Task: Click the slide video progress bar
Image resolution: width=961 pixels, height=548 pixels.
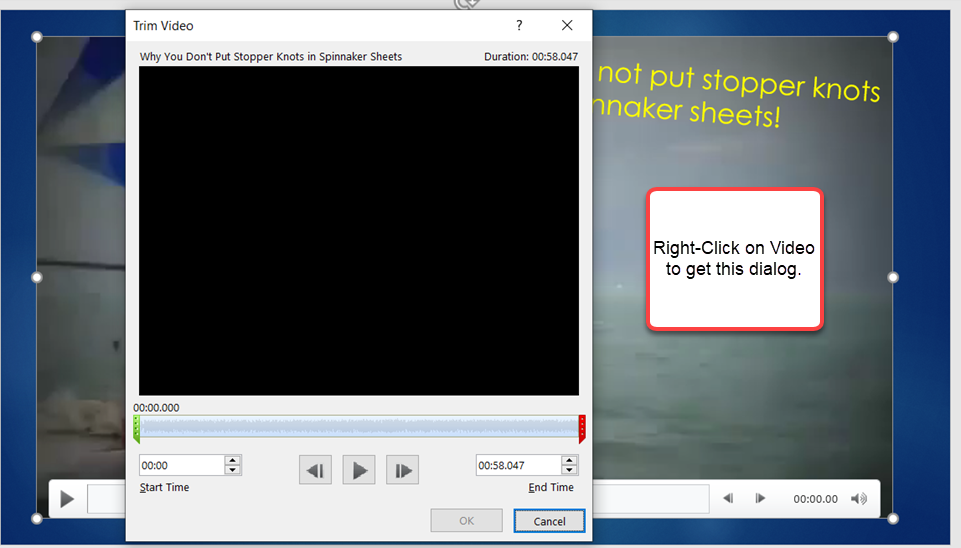Action: coord(651,498)
